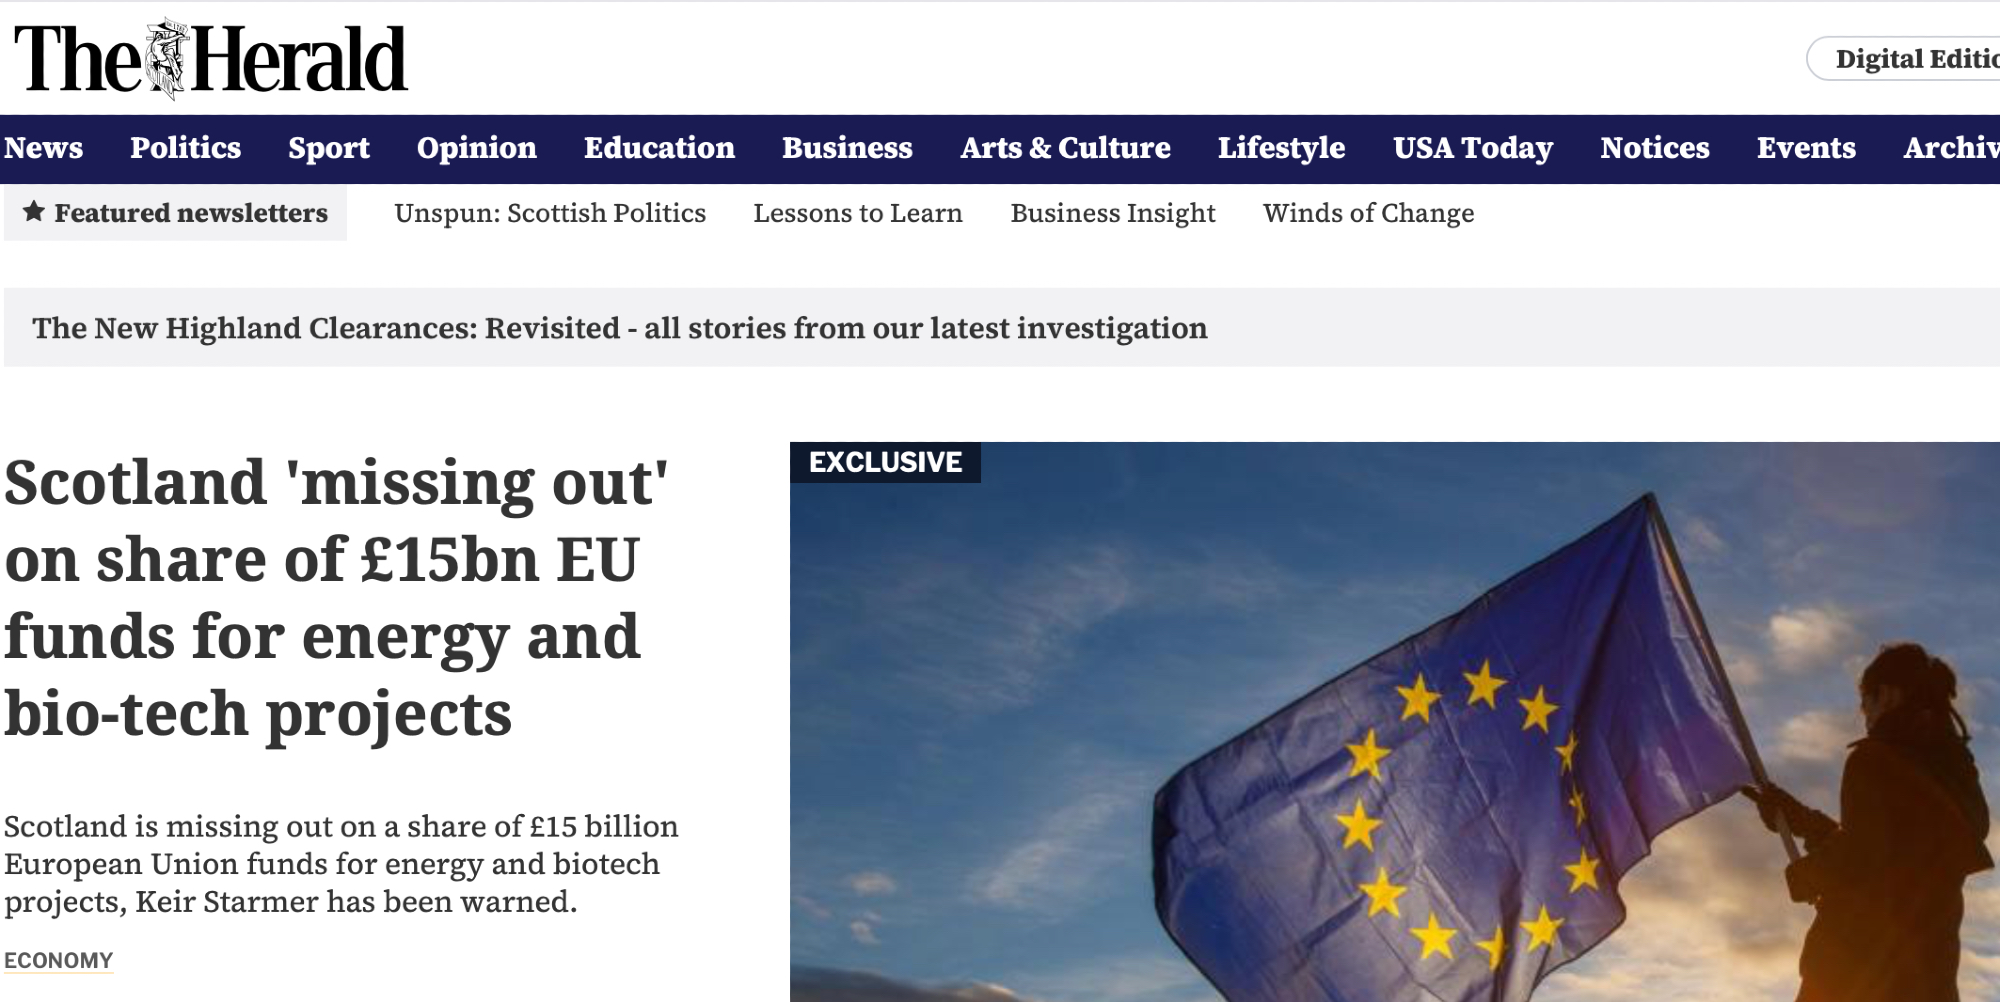Open the News section
The width and height of the screenshot is (2000, 1002).
pos(43,148)
